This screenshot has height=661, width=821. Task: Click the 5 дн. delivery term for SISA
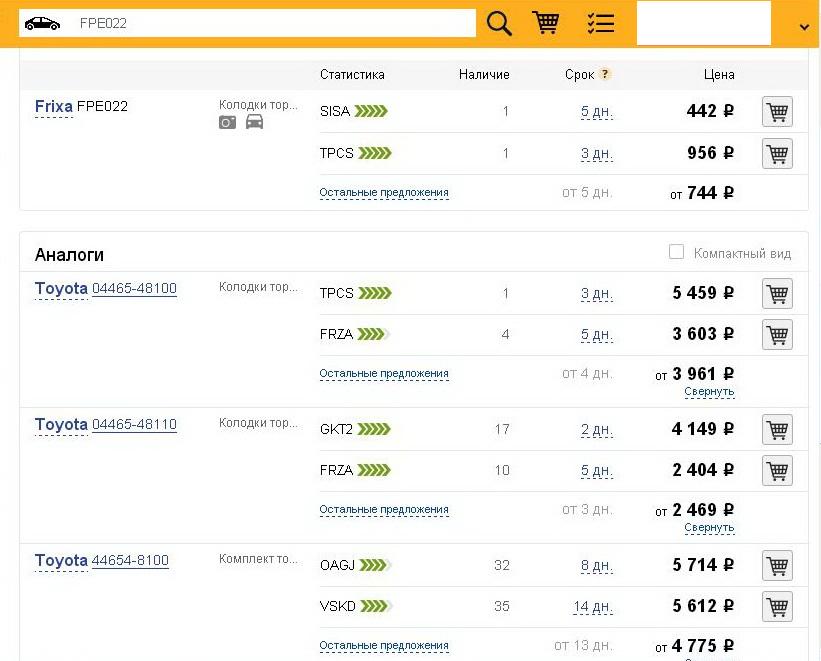point(596,112)
